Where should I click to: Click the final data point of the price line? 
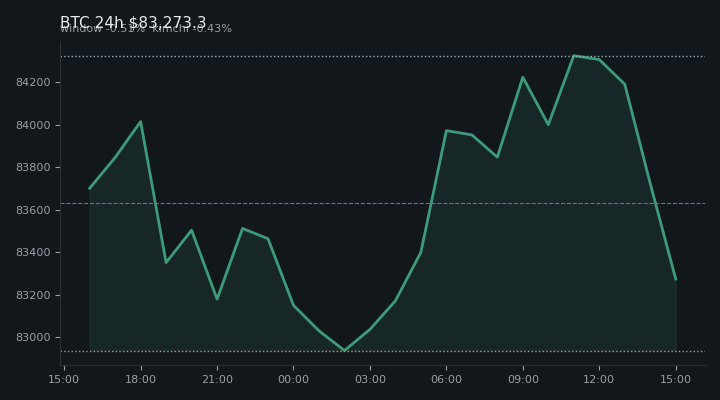(x=675, y=279)
